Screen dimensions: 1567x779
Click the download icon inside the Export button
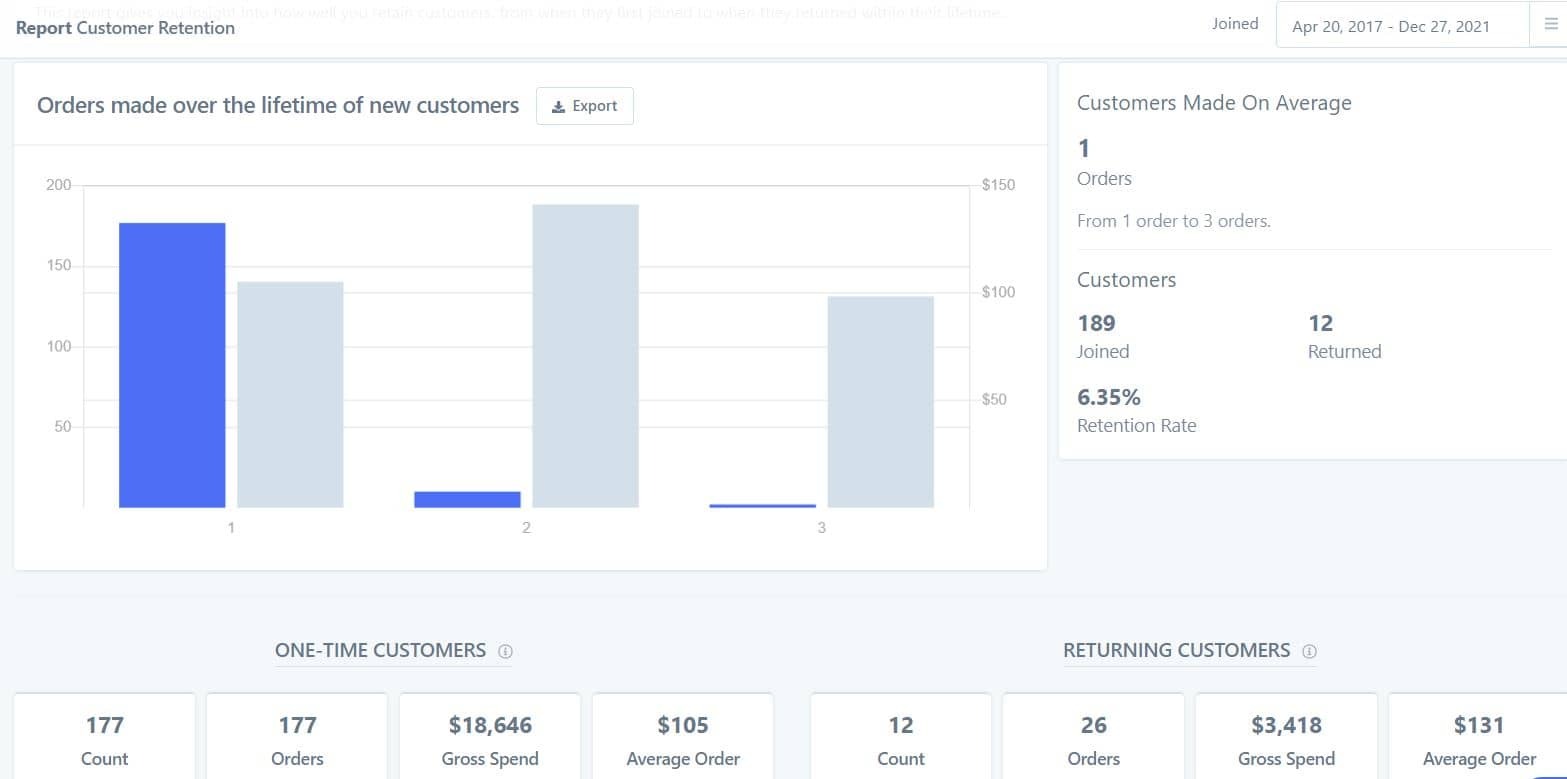(x=560, y=105)
